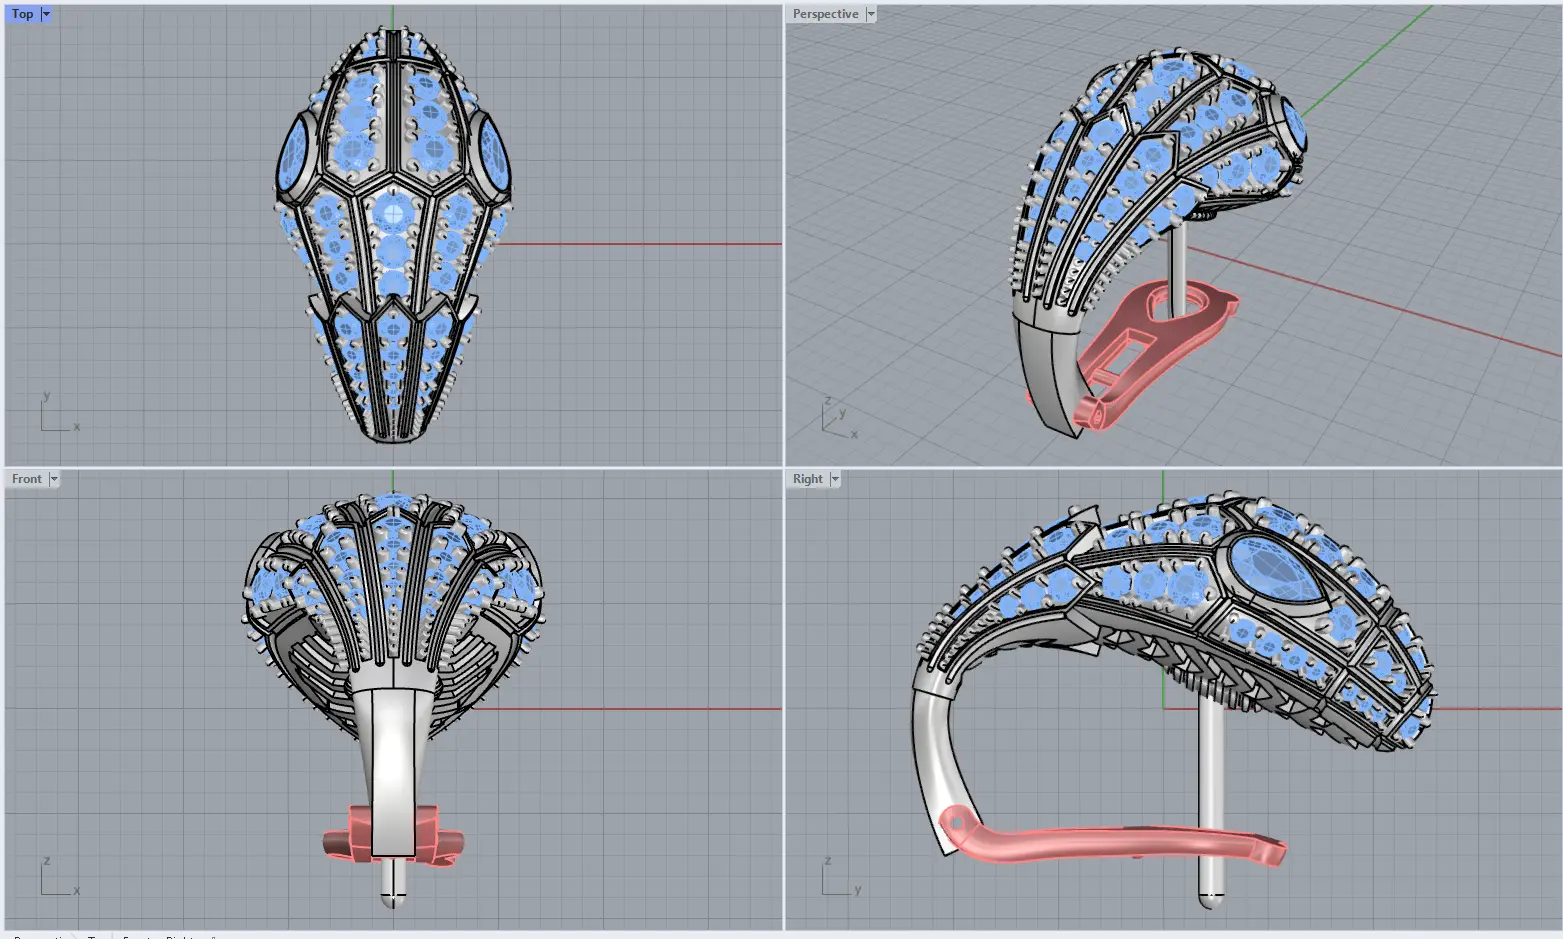Viewport: 1563px width, 939px height.
Task: Click the Front viewport title label
Action: tap(27, 479)
